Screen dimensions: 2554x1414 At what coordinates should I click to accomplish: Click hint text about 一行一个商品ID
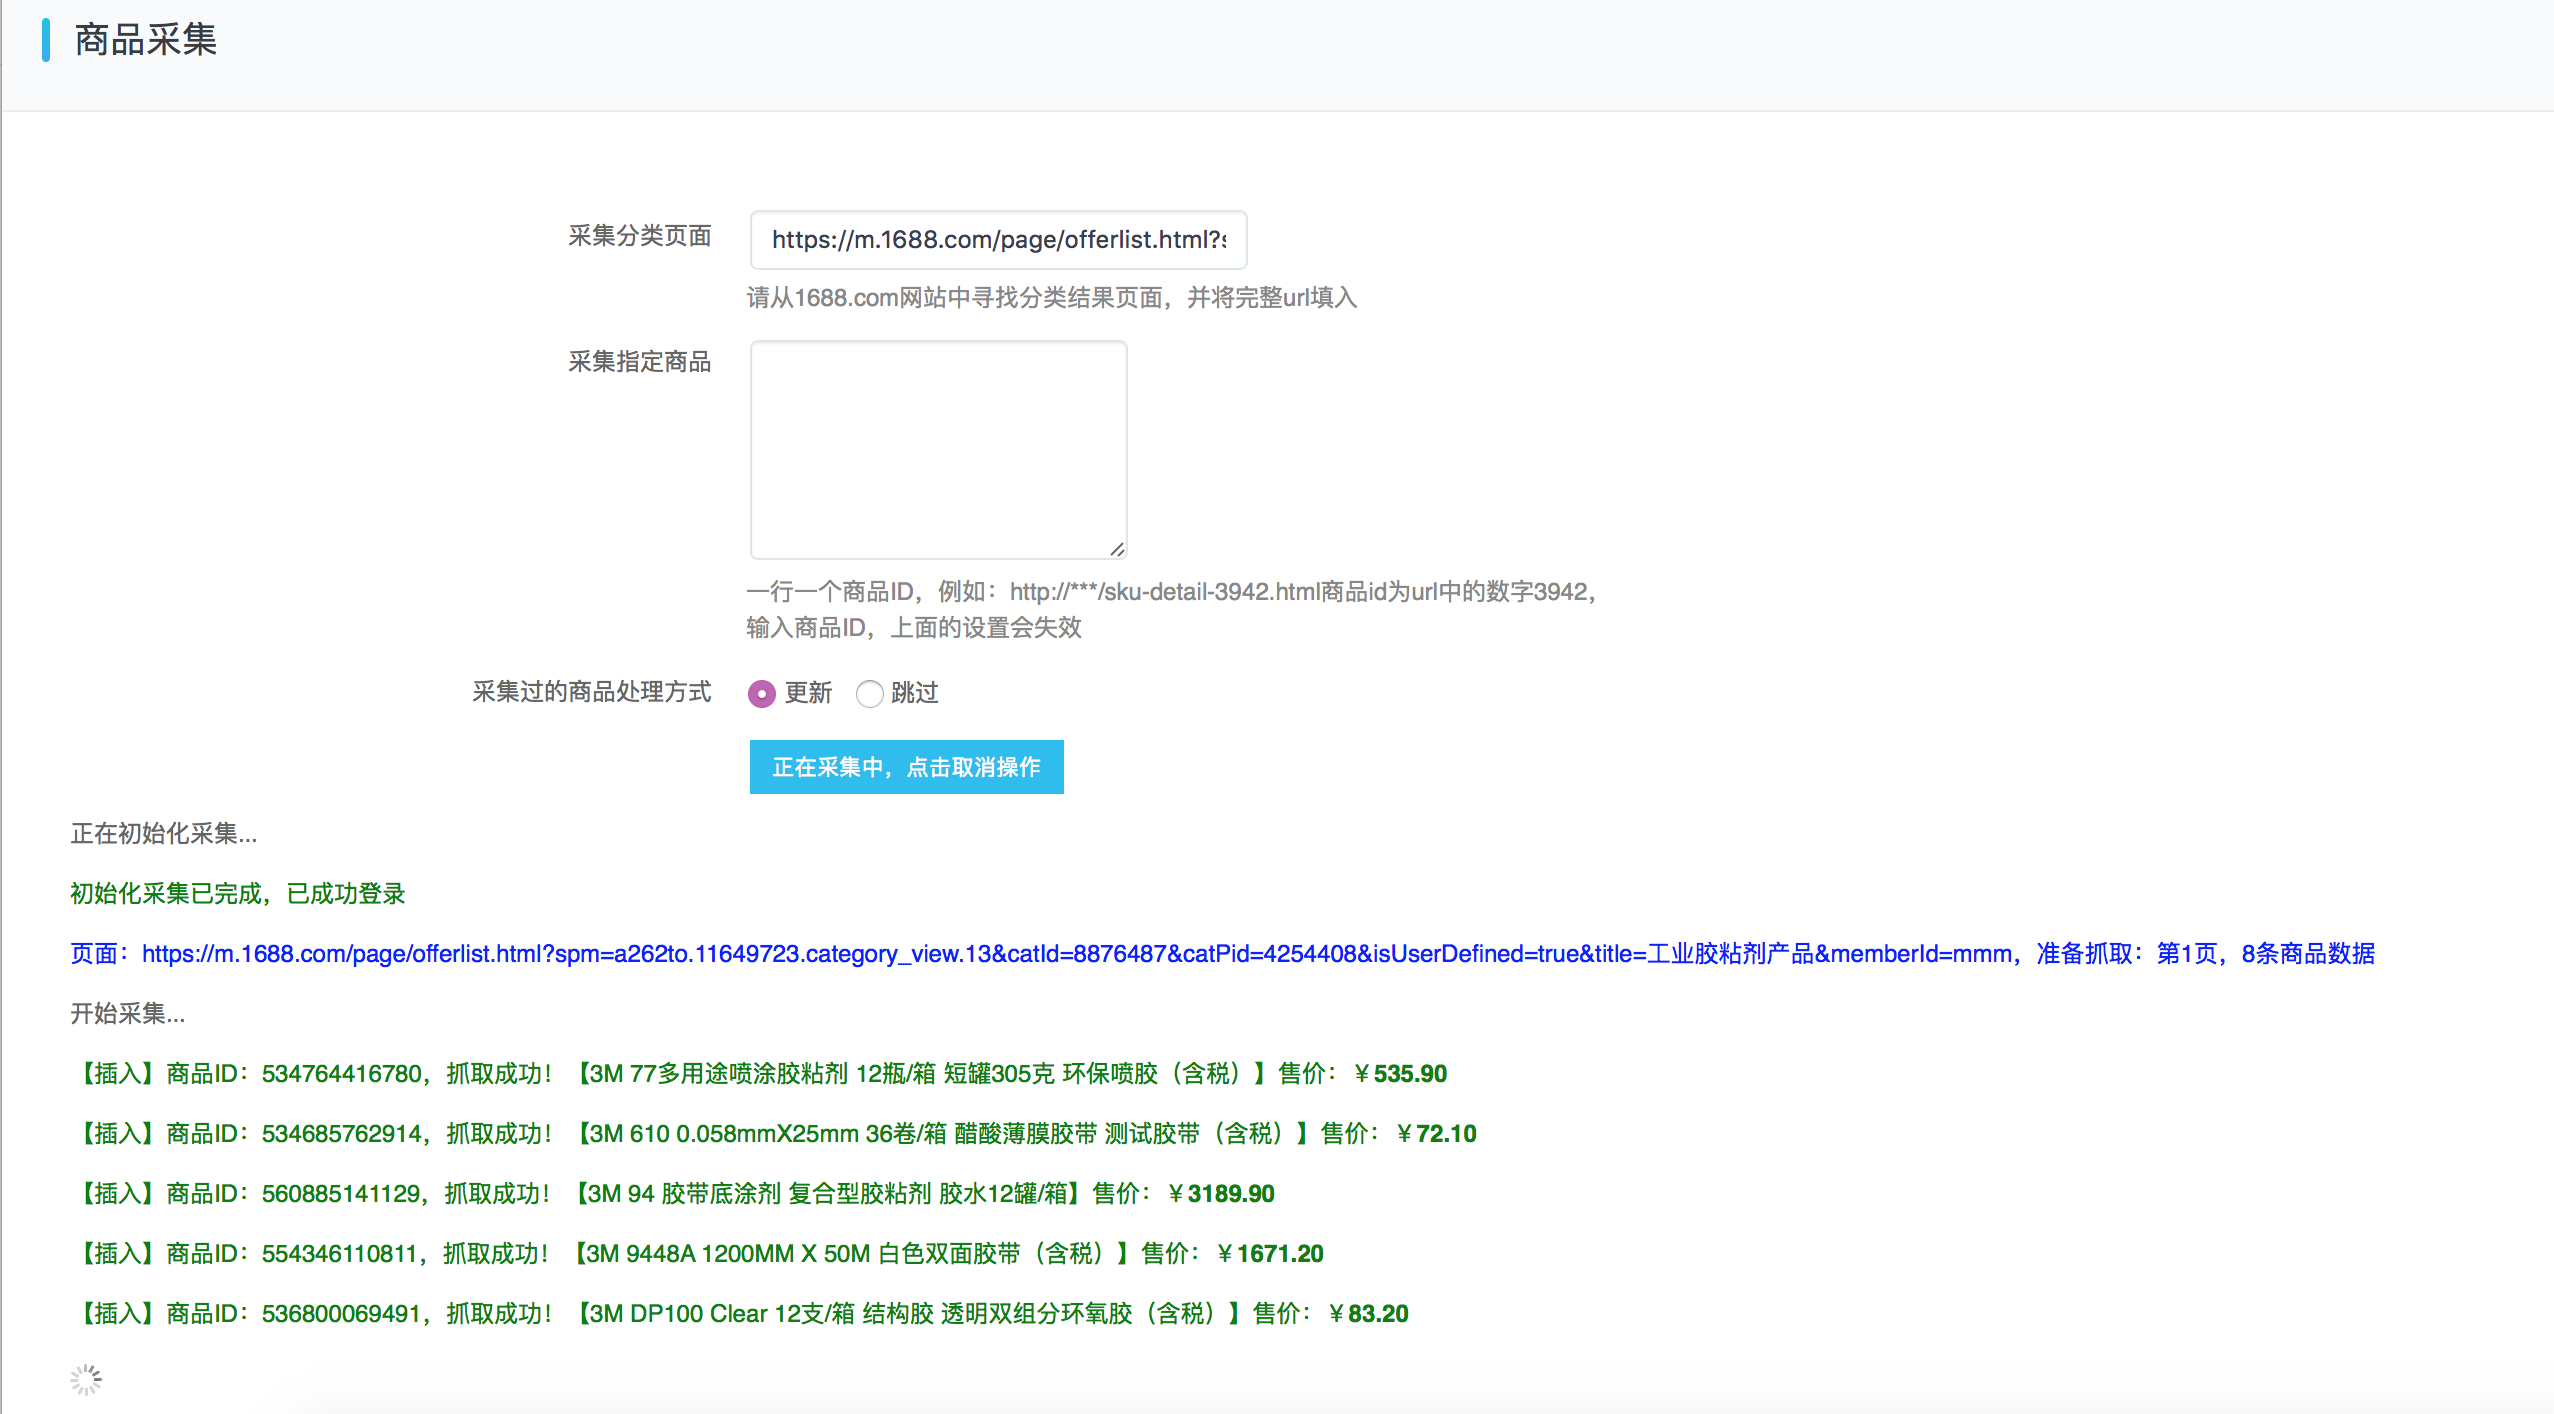tap(1172, 592)
